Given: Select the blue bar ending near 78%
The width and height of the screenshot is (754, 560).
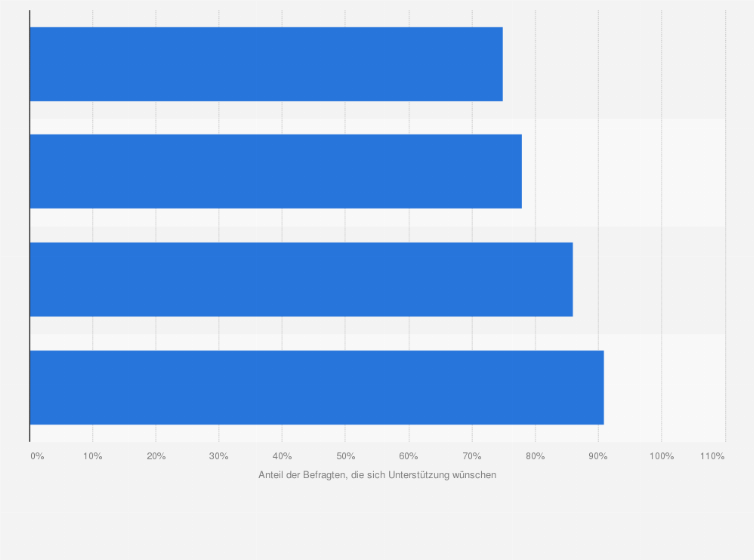Looking at the screenshot, I should pyautogui.click(x=276, y=172).
